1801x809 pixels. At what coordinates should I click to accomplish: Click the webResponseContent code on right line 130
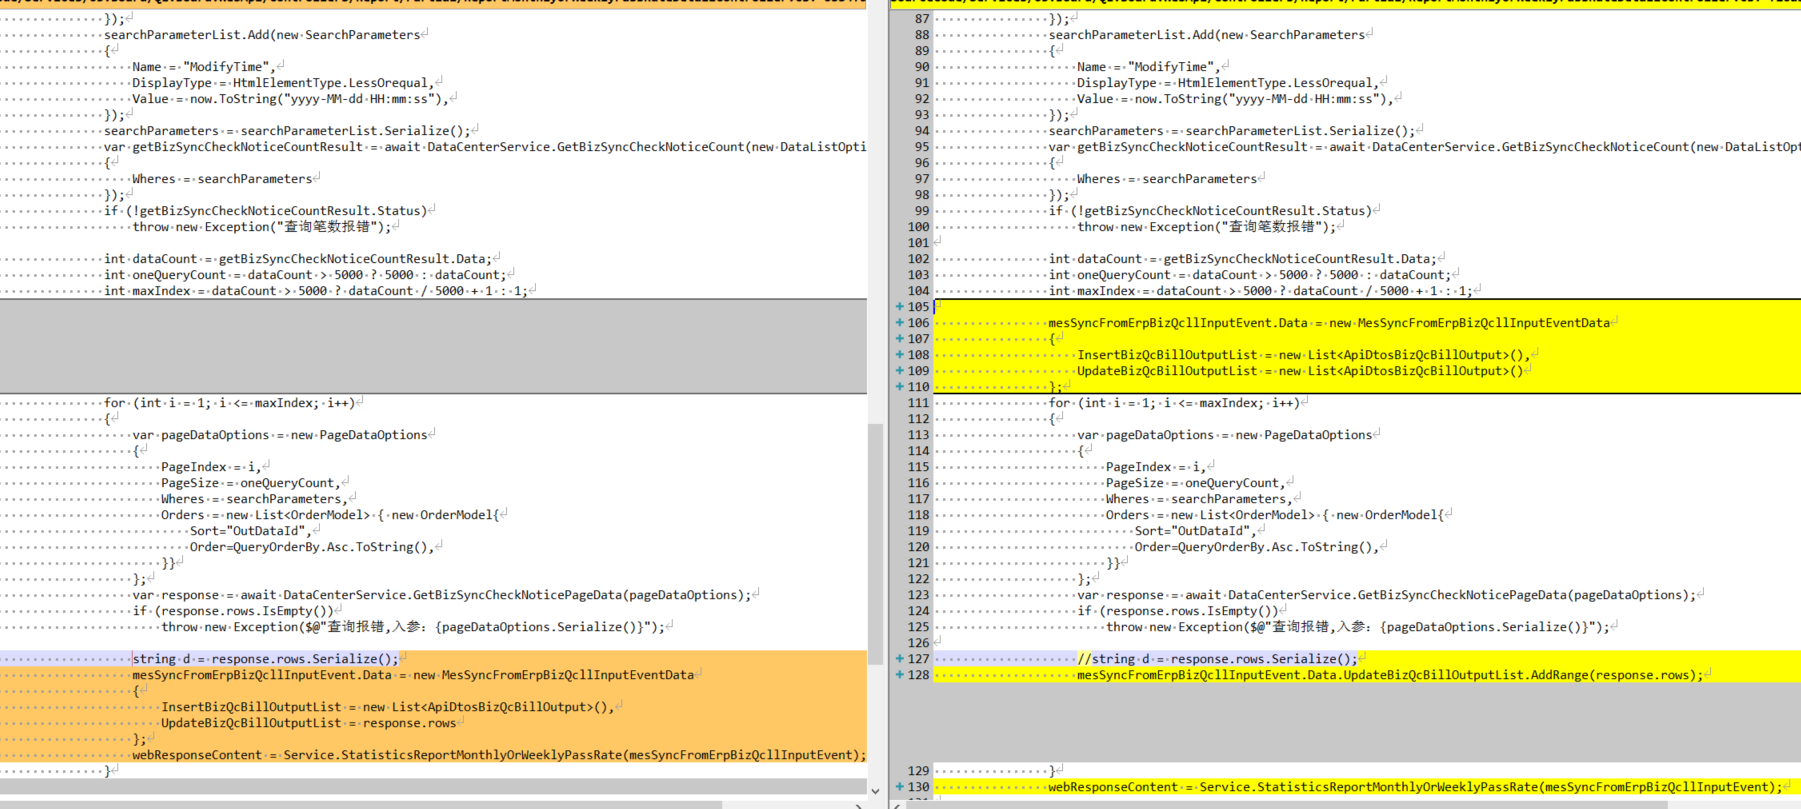pos(1415,787)
